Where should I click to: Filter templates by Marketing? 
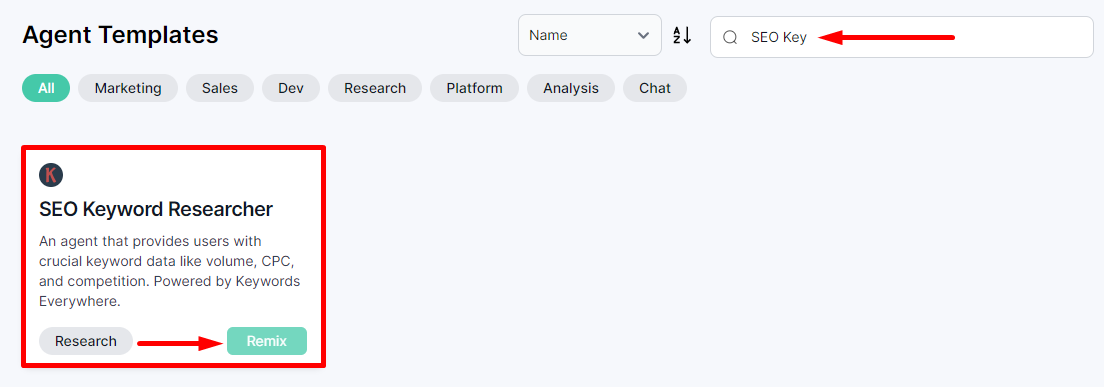(x=128, y=88)
